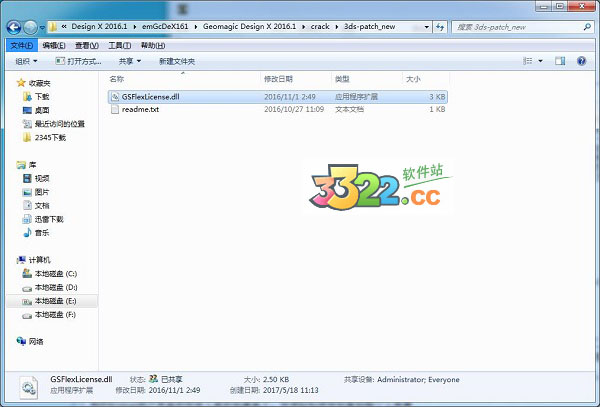Click the details pane dll file thumbnail
This screenshot has width=600, height=407.
point(29,387)
